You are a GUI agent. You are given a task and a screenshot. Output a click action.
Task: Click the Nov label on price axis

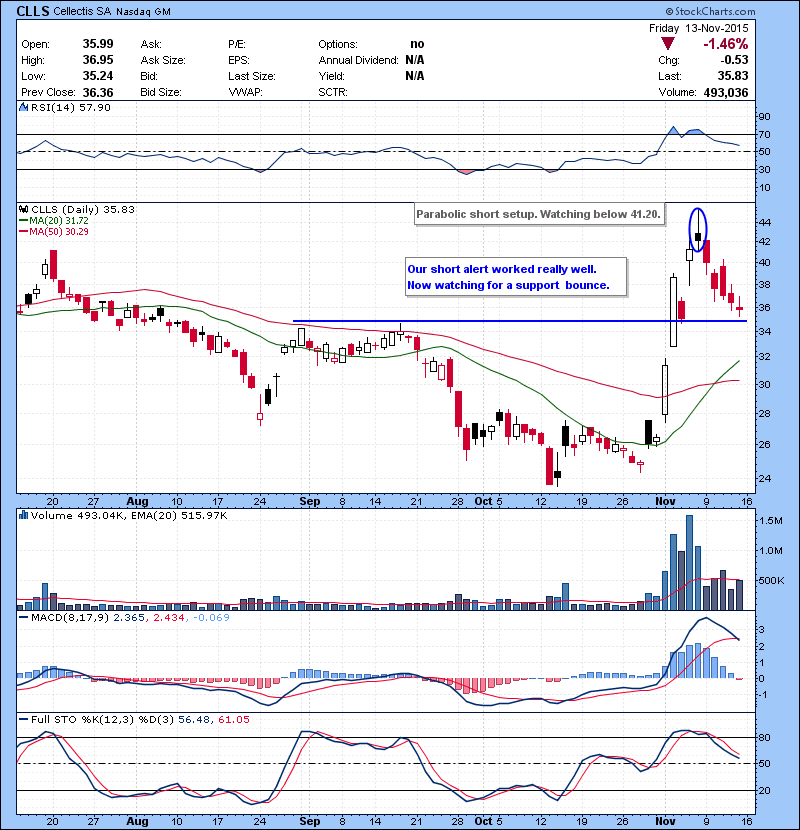[x=665, y=501]
